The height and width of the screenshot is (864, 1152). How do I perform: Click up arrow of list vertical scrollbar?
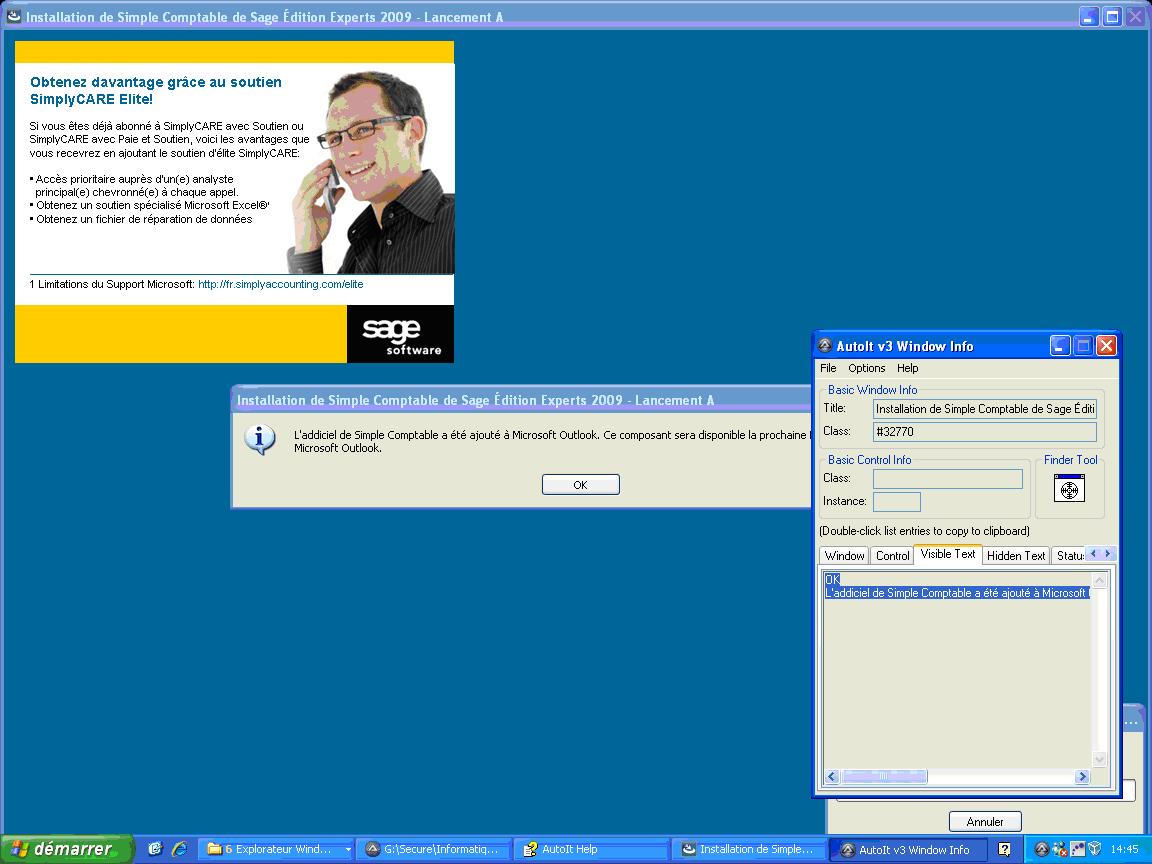pyautogui.click(x=1099, y=580)
